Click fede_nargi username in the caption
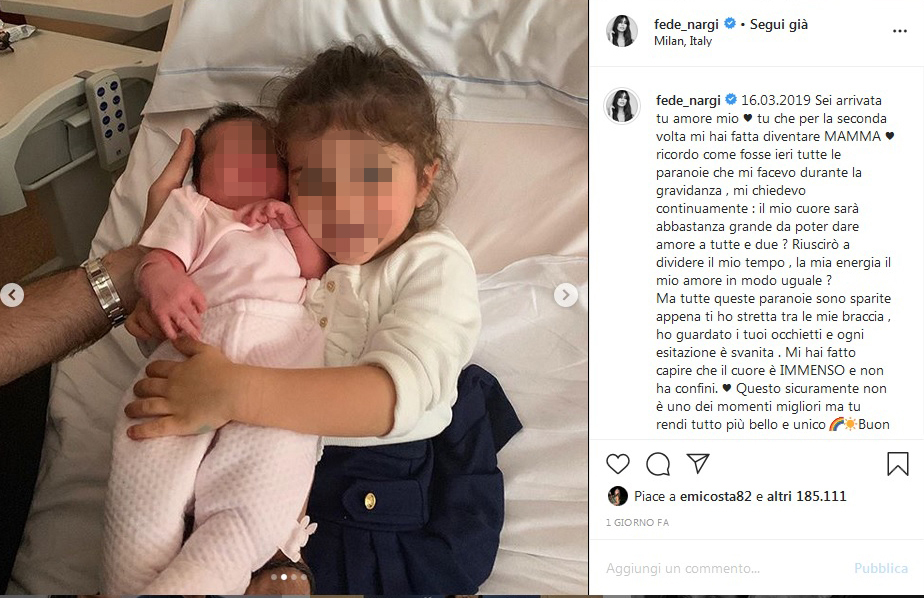This screenshot has width=924, height=598. point(688,100)
